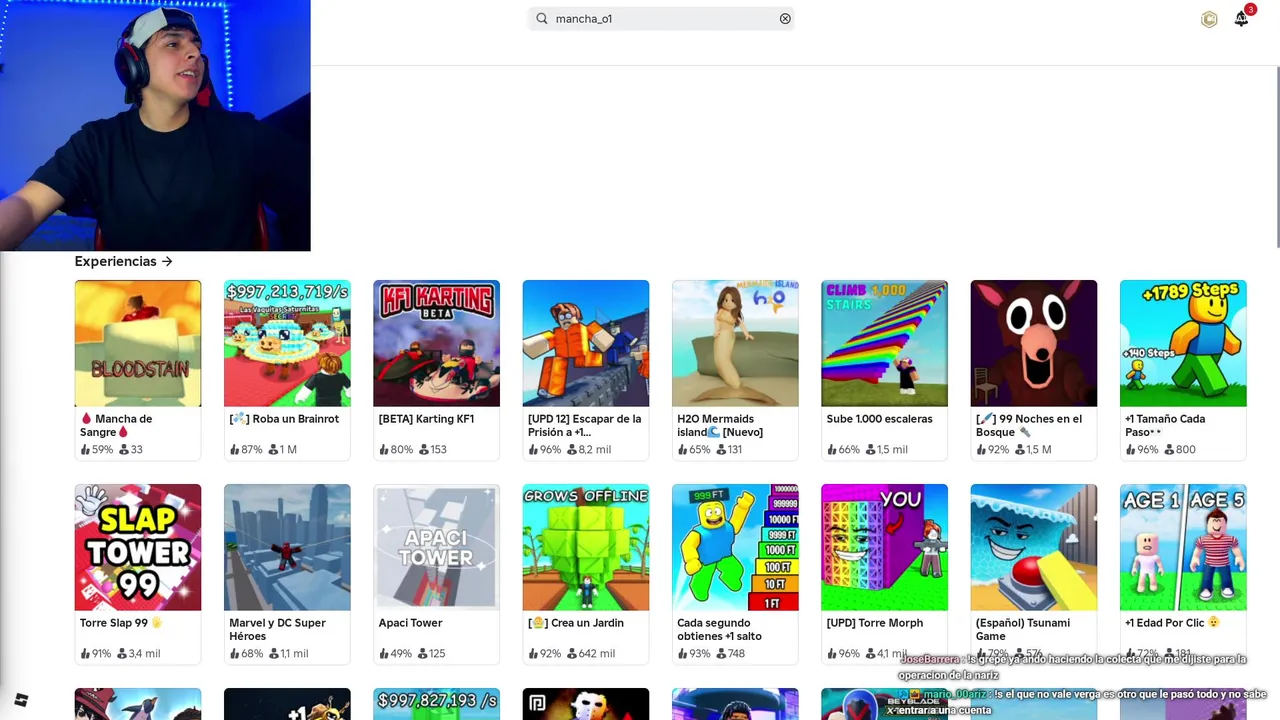
Task: Open the Crea un Jardín thumbnail
Action: [x=586, y=547]
